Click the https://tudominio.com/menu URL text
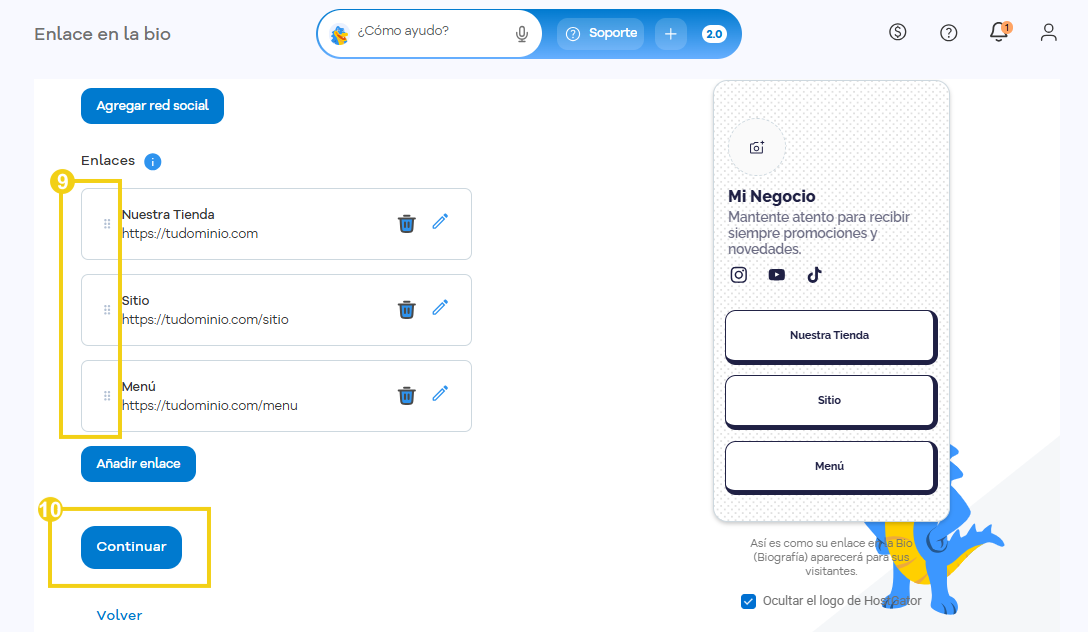The image size is (1088, 632). [x=210, y=406]
